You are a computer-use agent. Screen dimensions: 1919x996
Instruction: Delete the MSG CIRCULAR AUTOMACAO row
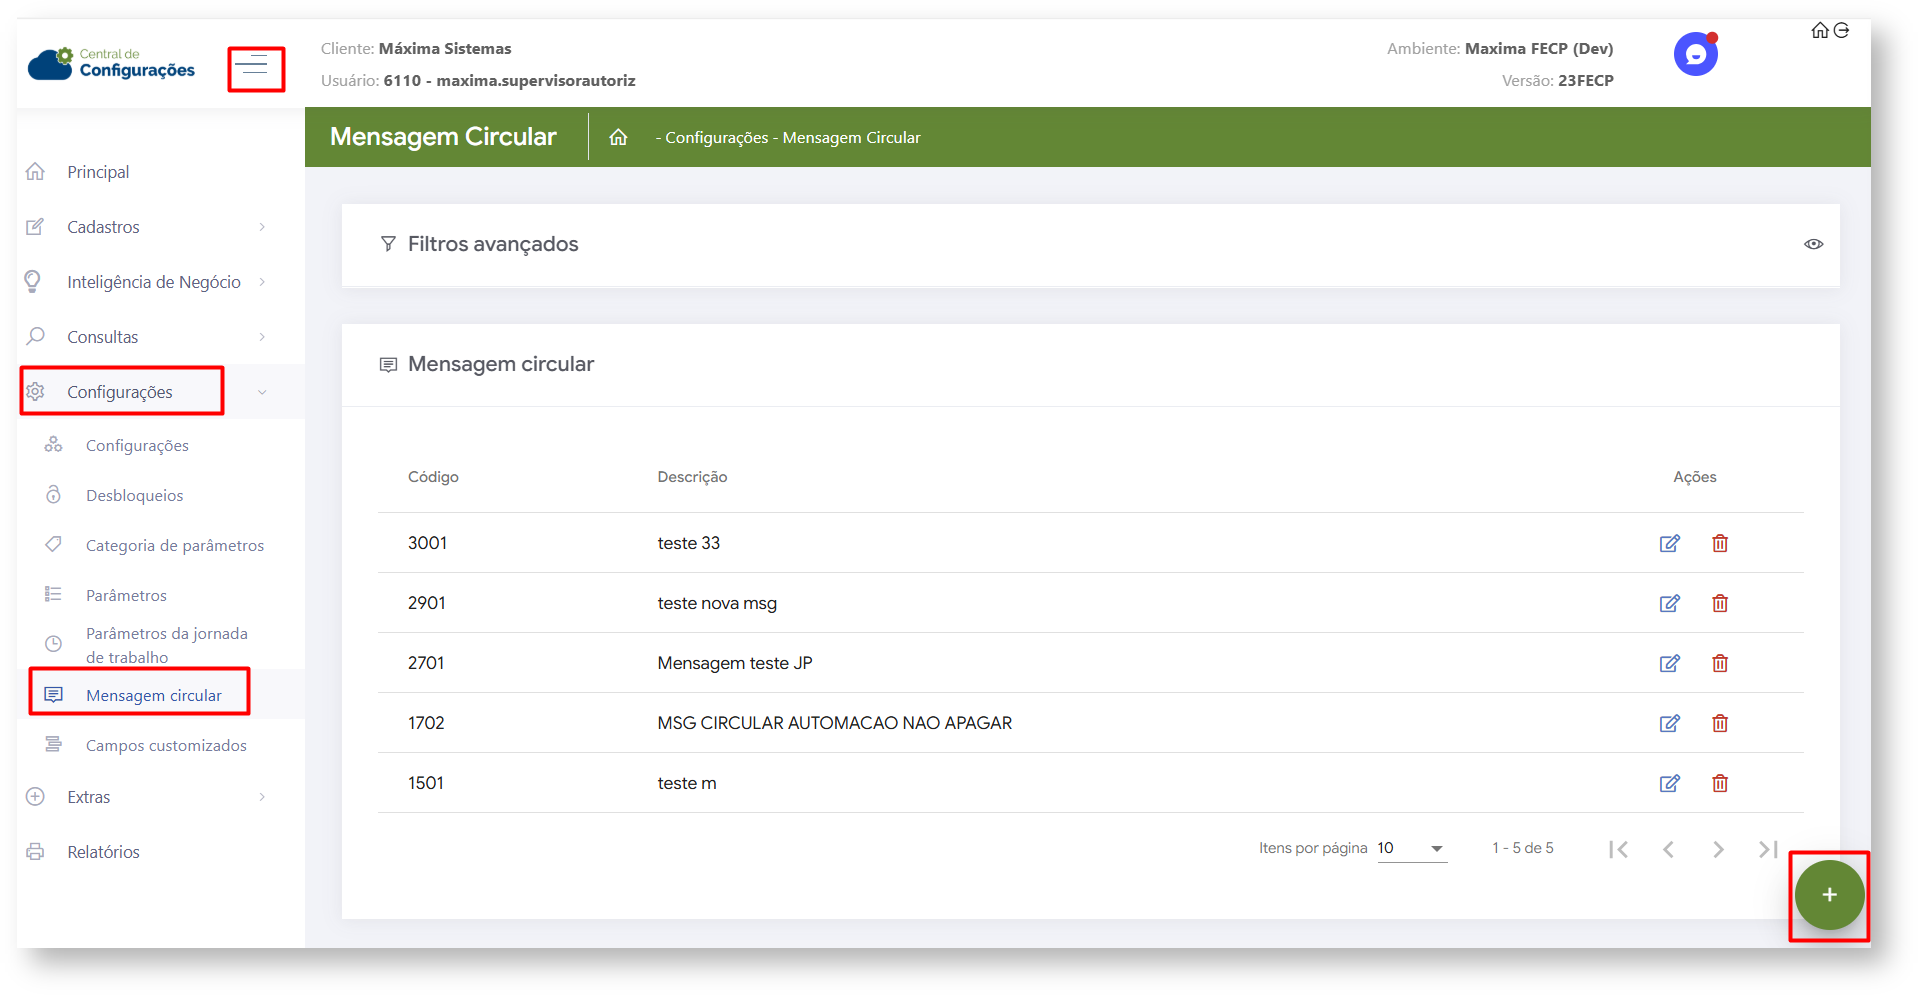point(1719,723)
